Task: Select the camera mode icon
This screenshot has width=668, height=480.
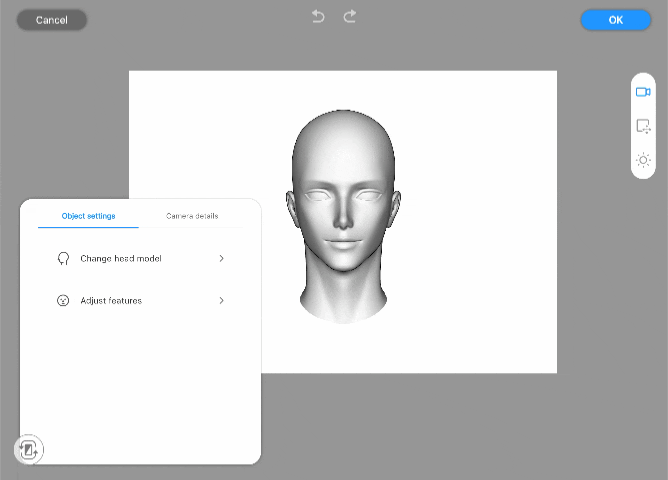Action: click(643, 92)
